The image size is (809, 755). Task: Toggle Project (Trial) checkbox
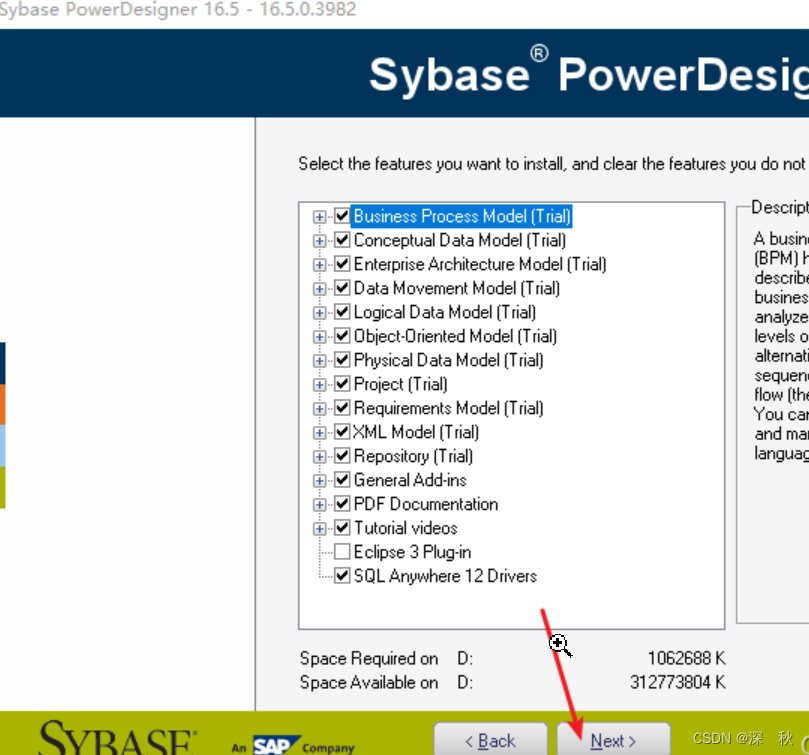(x=342, y=384)
